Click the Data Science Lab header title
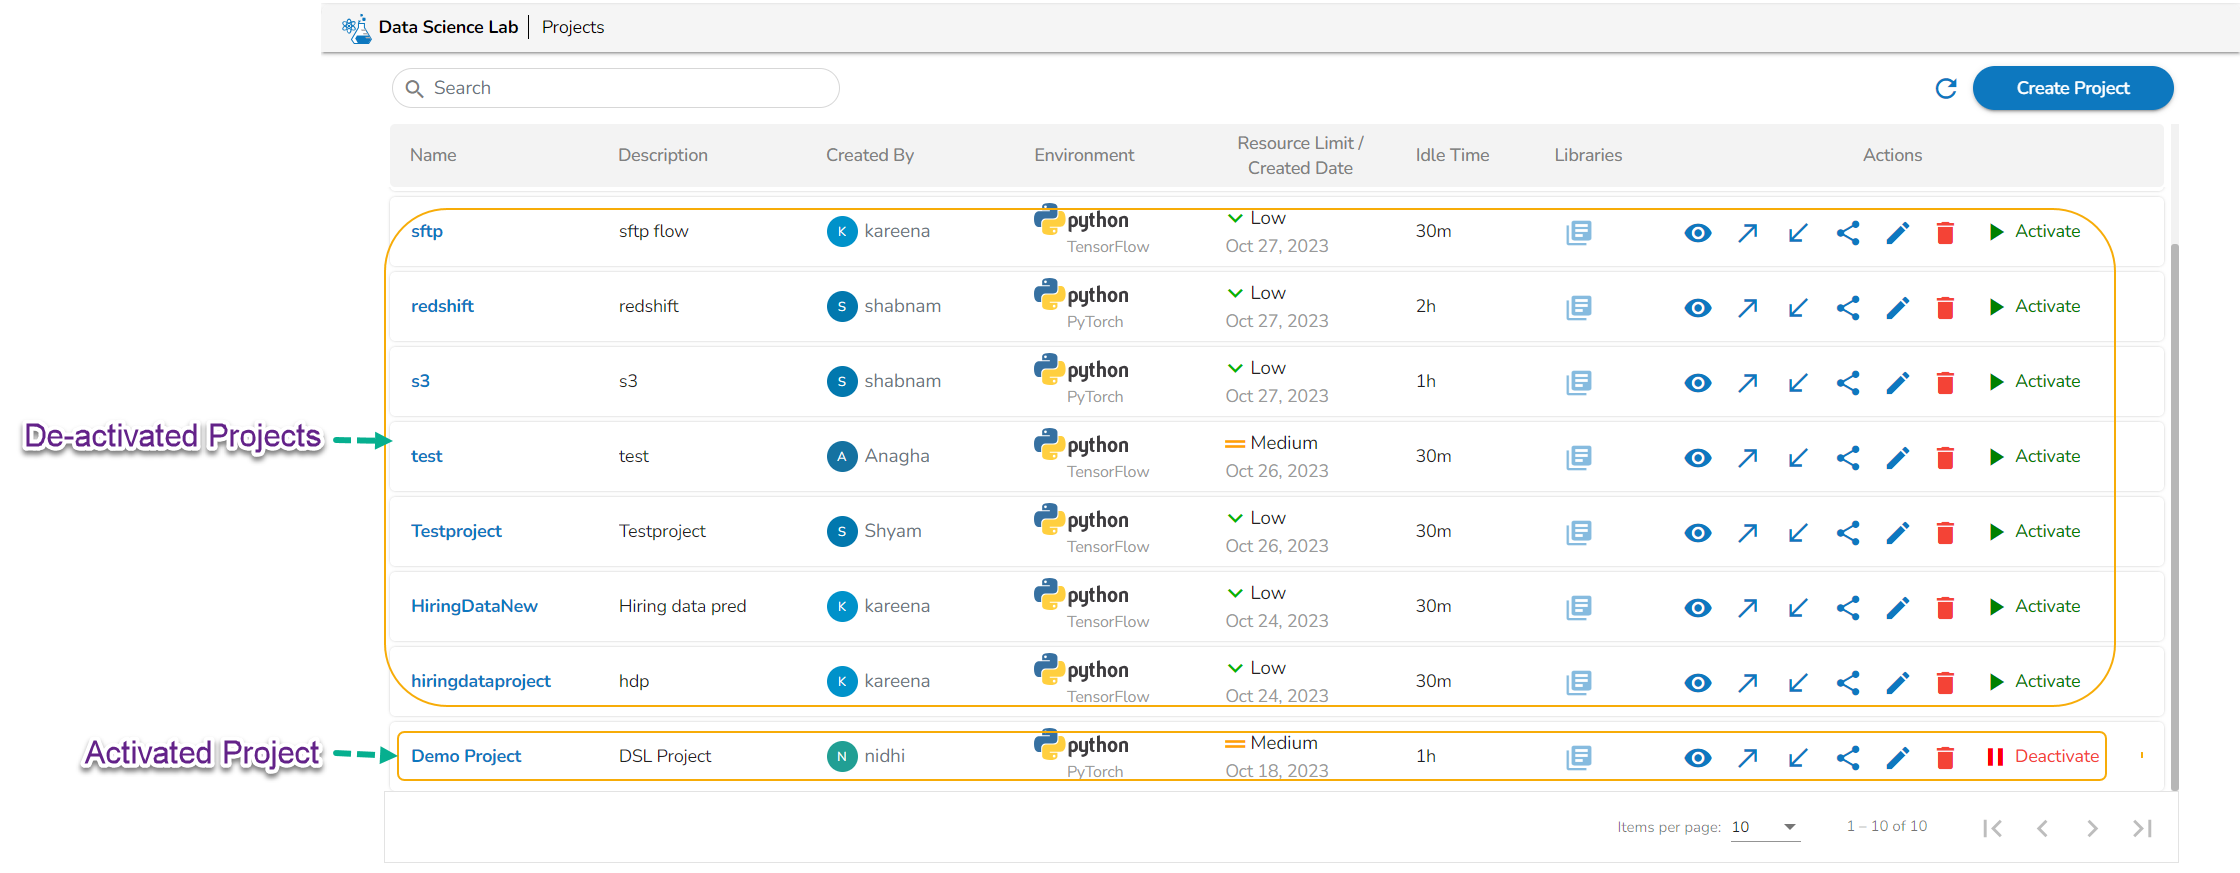 [x=447, y=27]
